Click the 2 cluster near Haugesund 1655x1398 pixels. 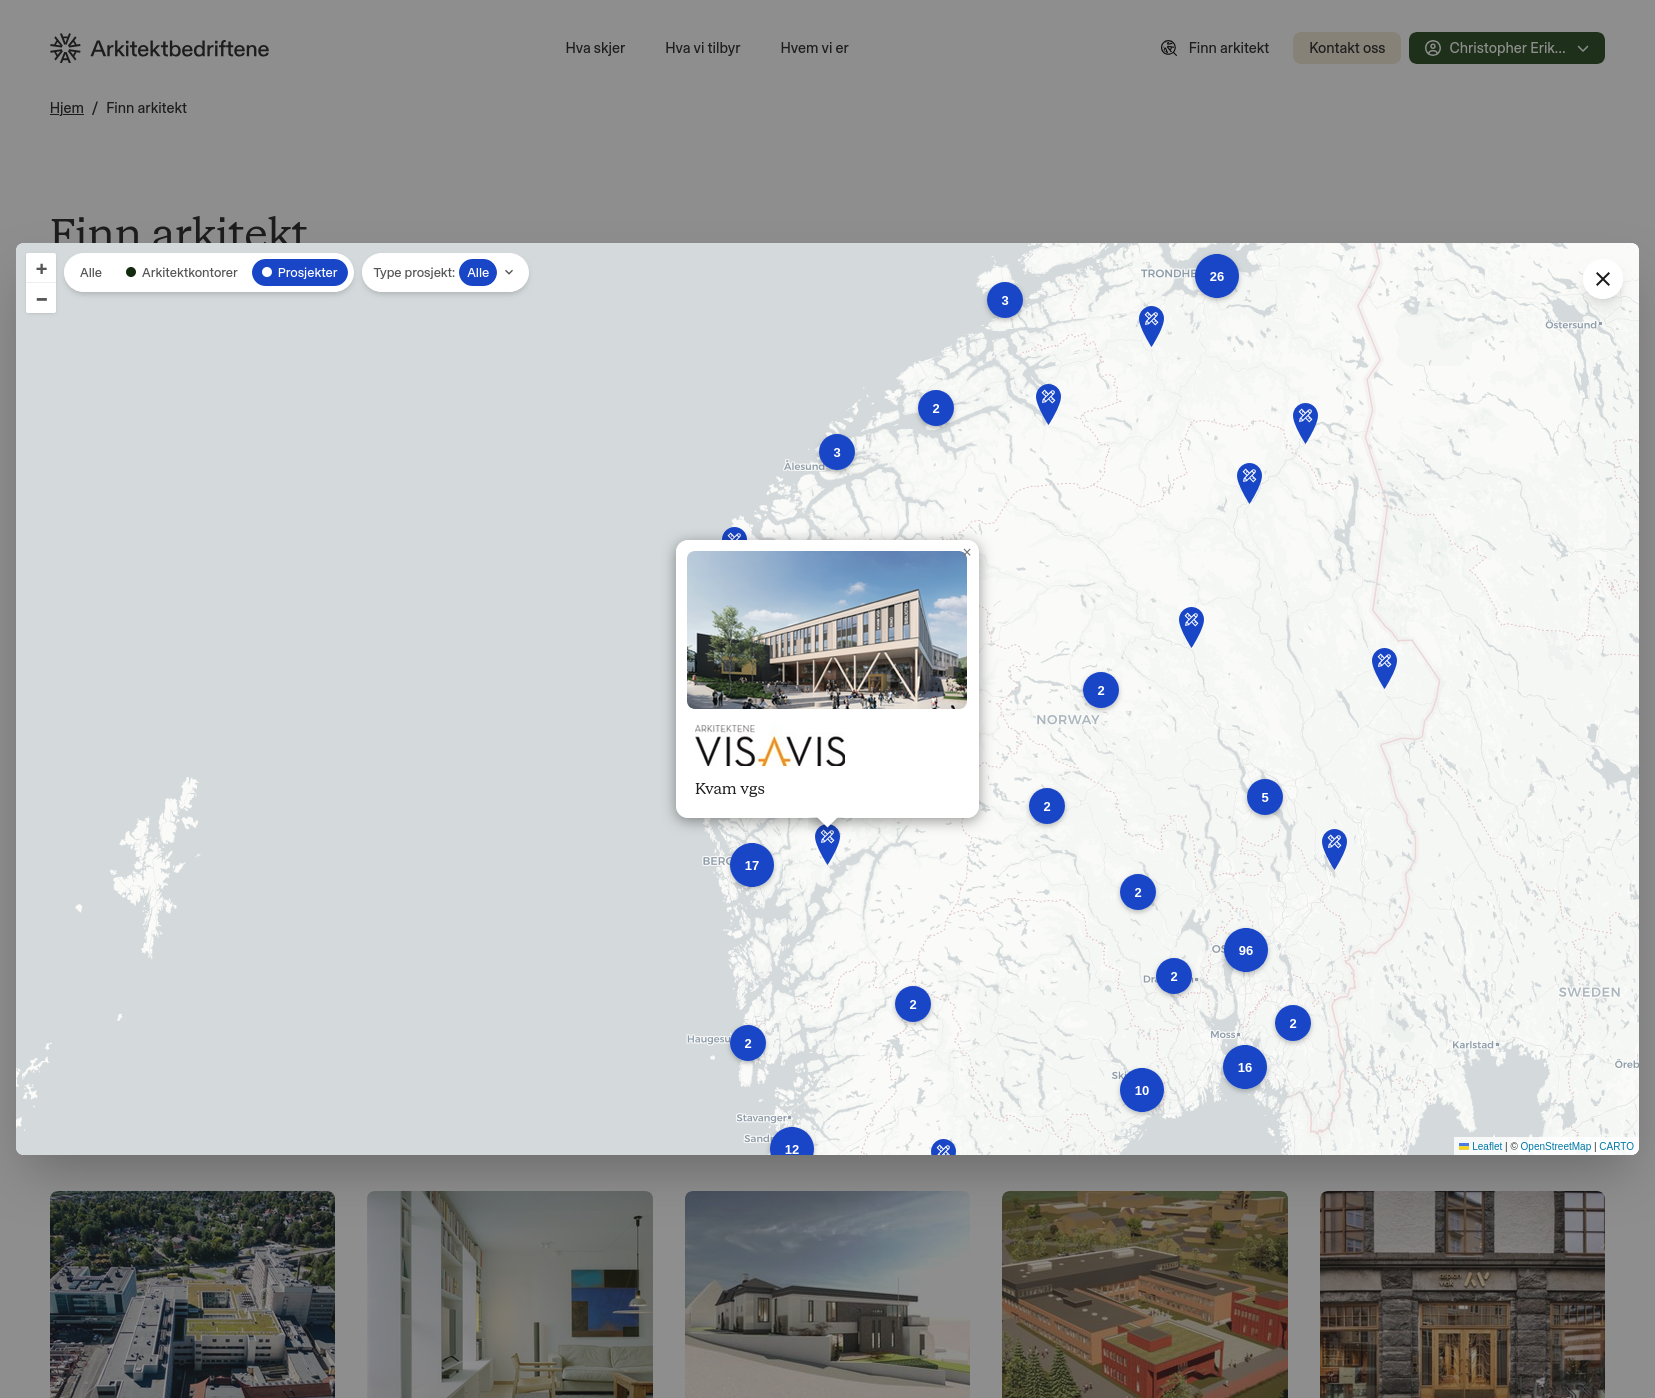click(x=748, y=1043)
